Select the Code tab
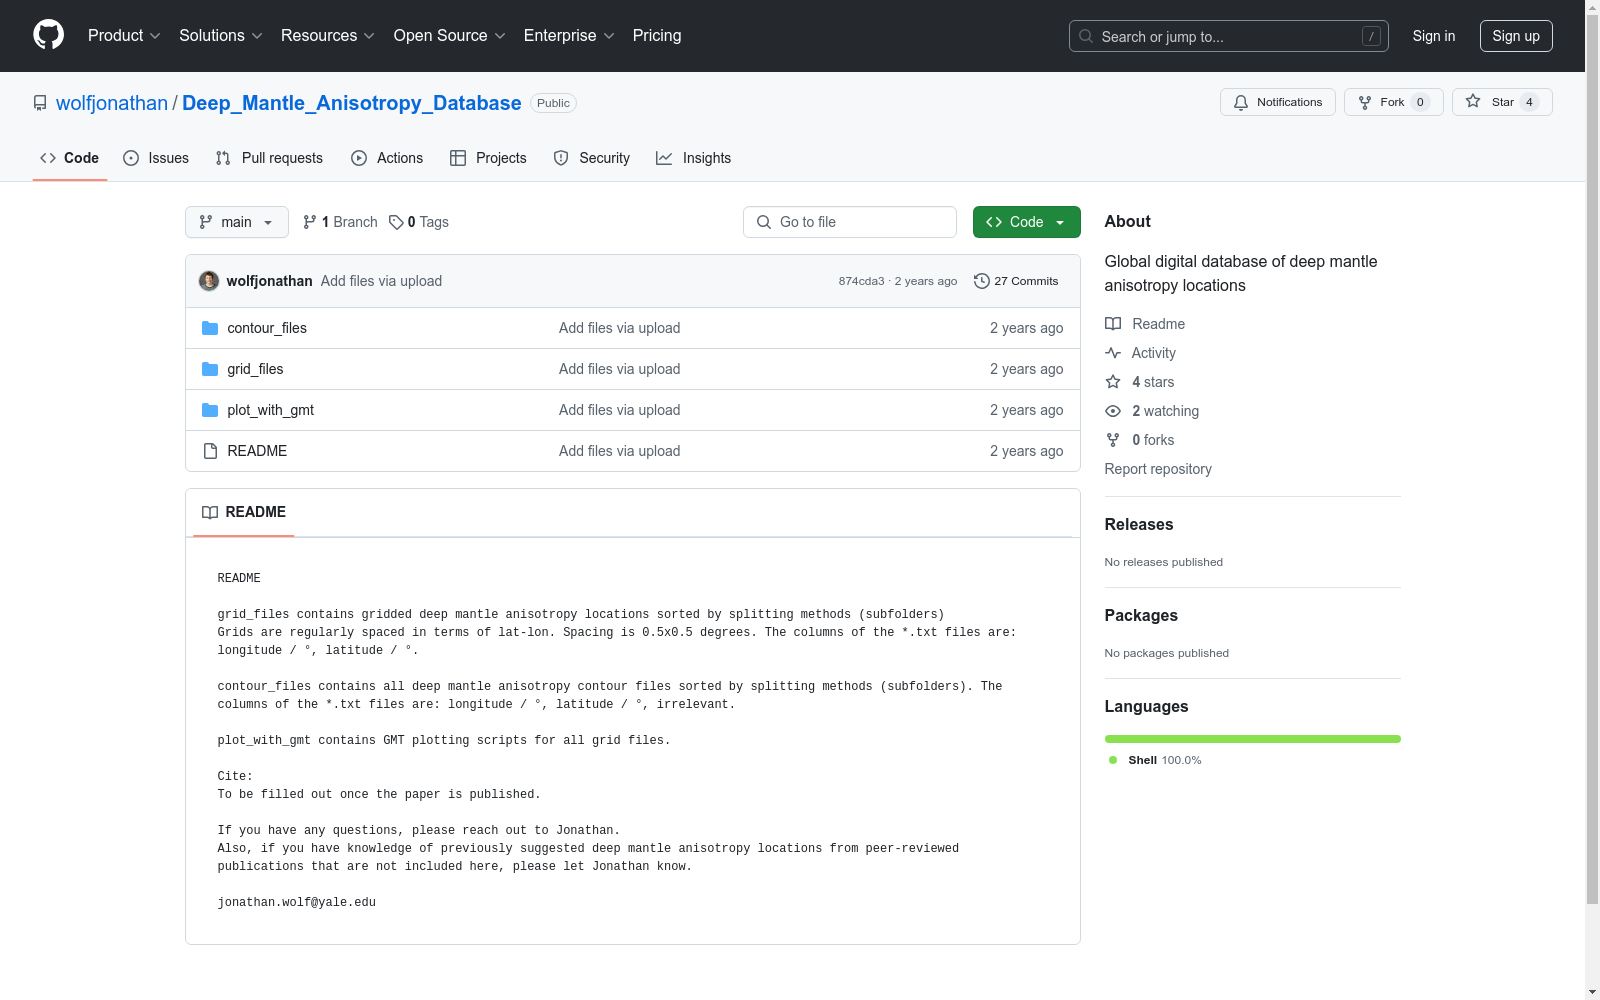This screenshot has height=1000, width=1600. pos(70,158)
